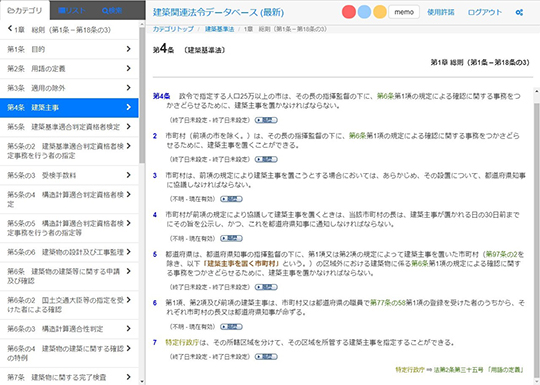This screenshot has width=540, height=385.
Task: Click the blue badge under paragraph 4
Action: (231, 238)
